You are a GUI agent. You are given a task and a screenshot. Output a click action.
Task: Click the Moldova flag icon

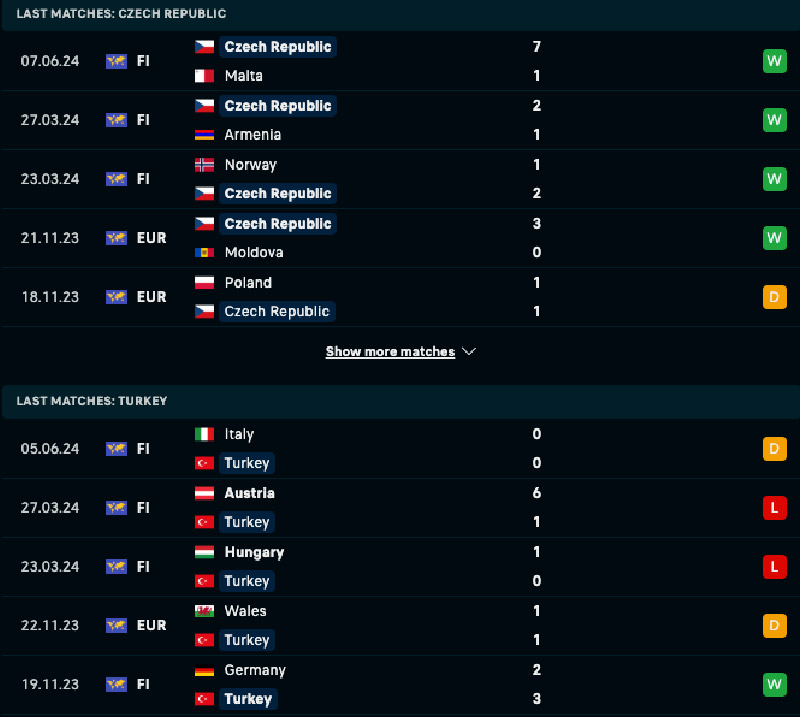(204, 253)
